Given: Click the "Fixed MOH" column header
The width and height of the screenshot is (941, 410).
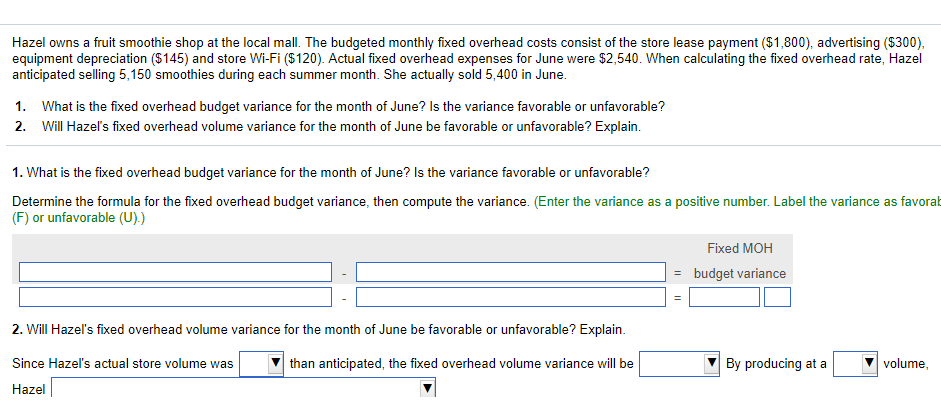Looking at the screenshot, I should [740, 249].
